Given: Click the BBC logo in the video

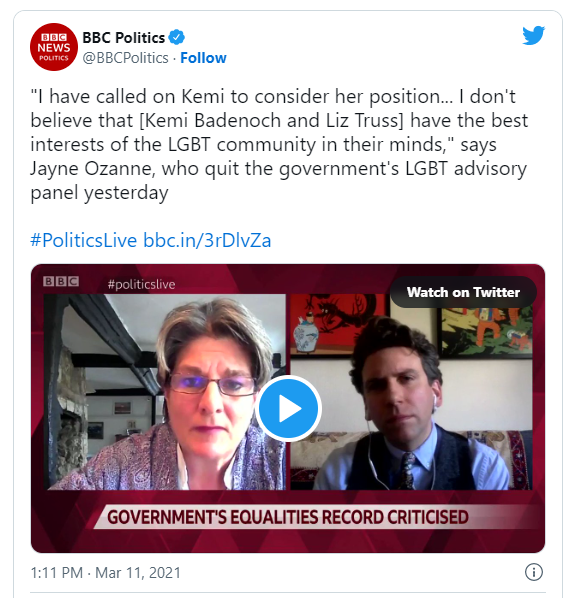Looking at the screenshot, I should click(x=61, y=281).
